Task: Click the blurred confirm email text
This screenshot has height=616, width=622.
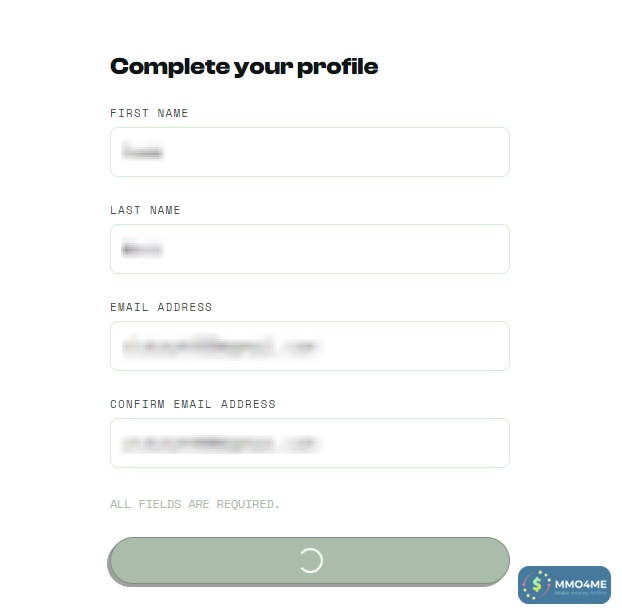Action: [222, 443]
